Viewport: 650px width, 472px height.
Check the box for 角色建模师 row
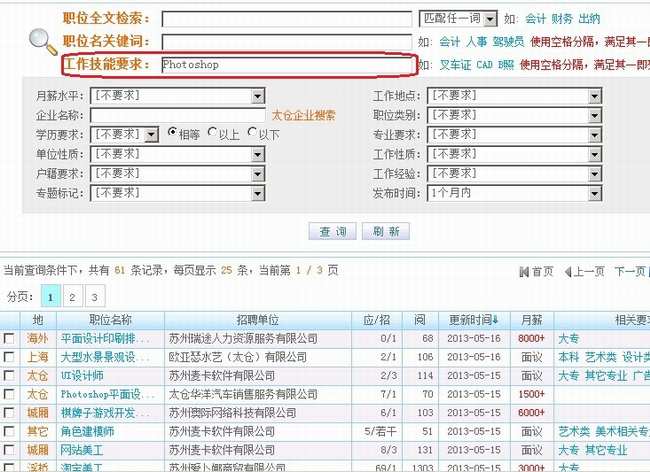coord(9,431)
